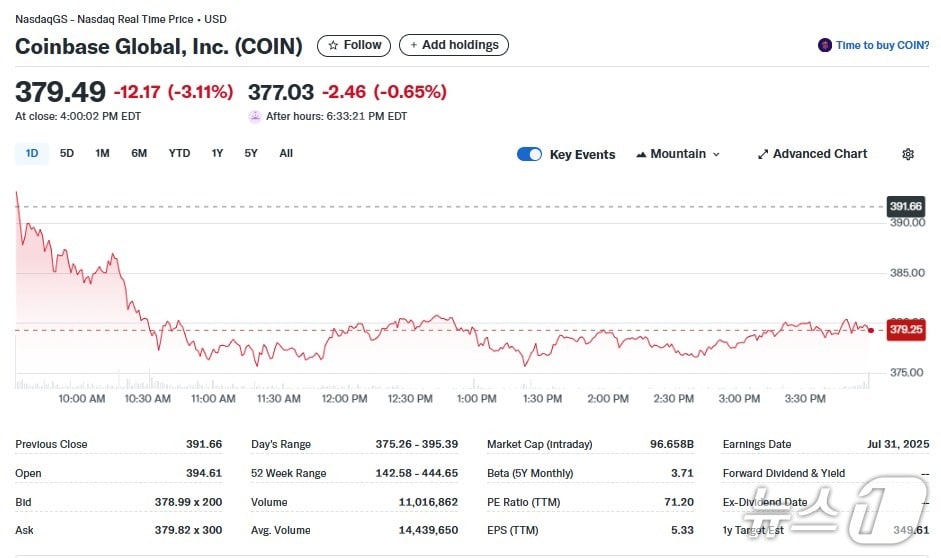Select the All time range
The height and width of the screenshot is (558, 941).
click(286, 153)
